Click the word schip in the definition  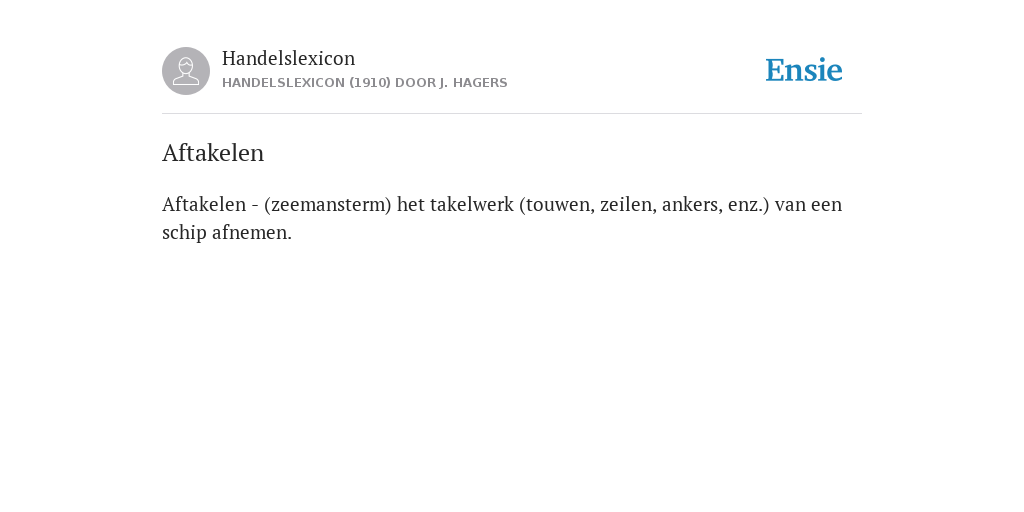click(184, 232)
